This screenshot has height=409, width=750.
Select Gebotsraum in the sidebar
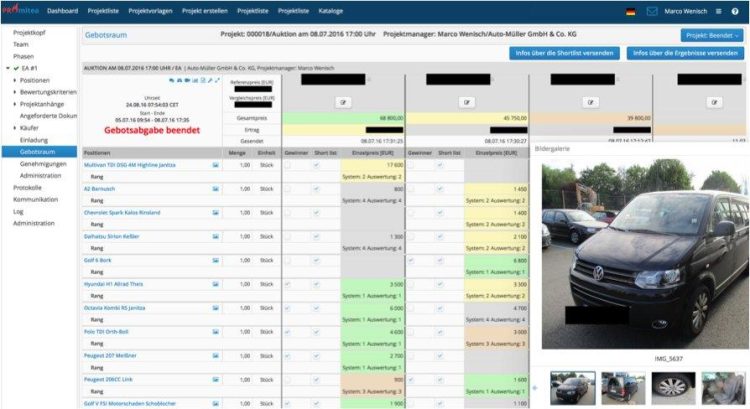coord(39,152)
